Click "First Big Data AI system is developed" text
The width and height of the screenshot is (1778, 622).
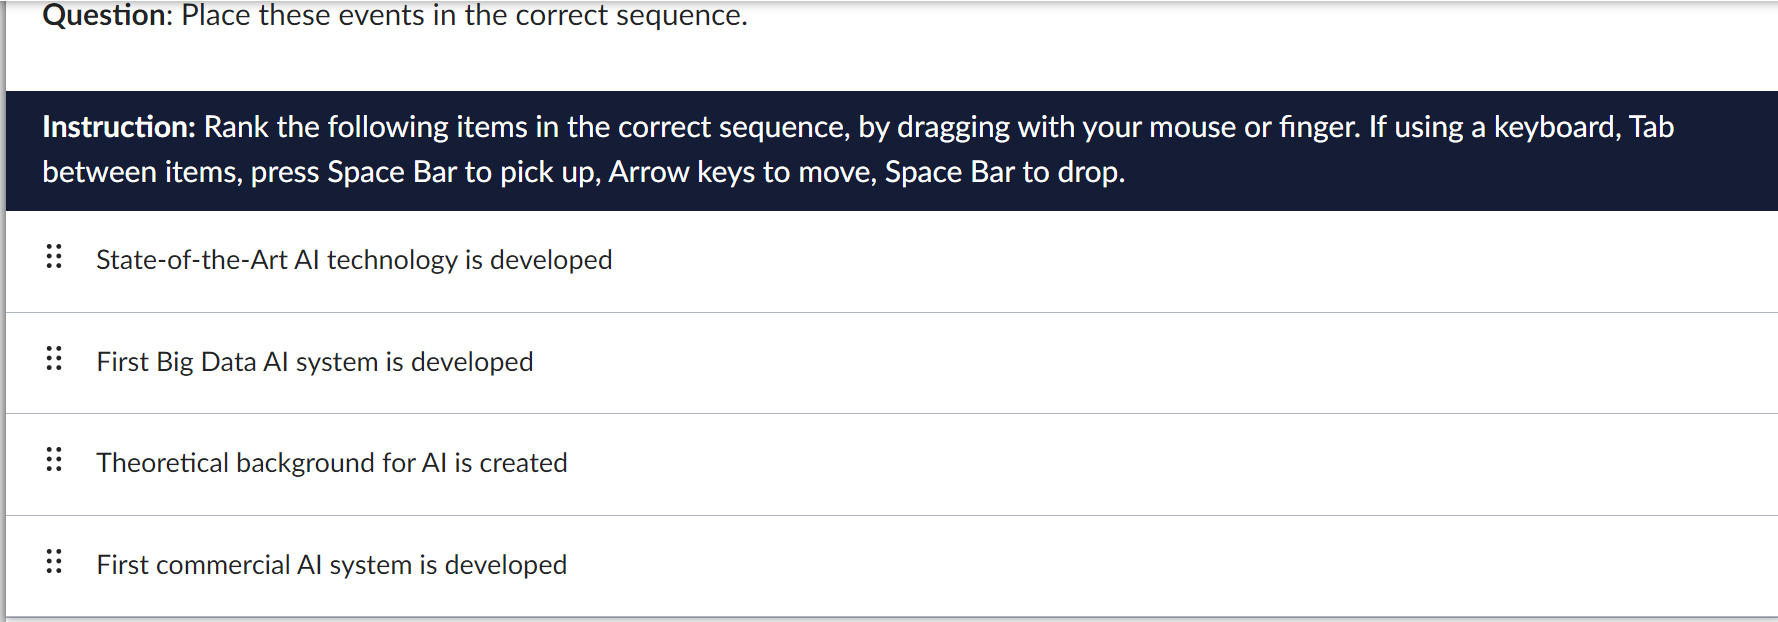tap(314, 362)
